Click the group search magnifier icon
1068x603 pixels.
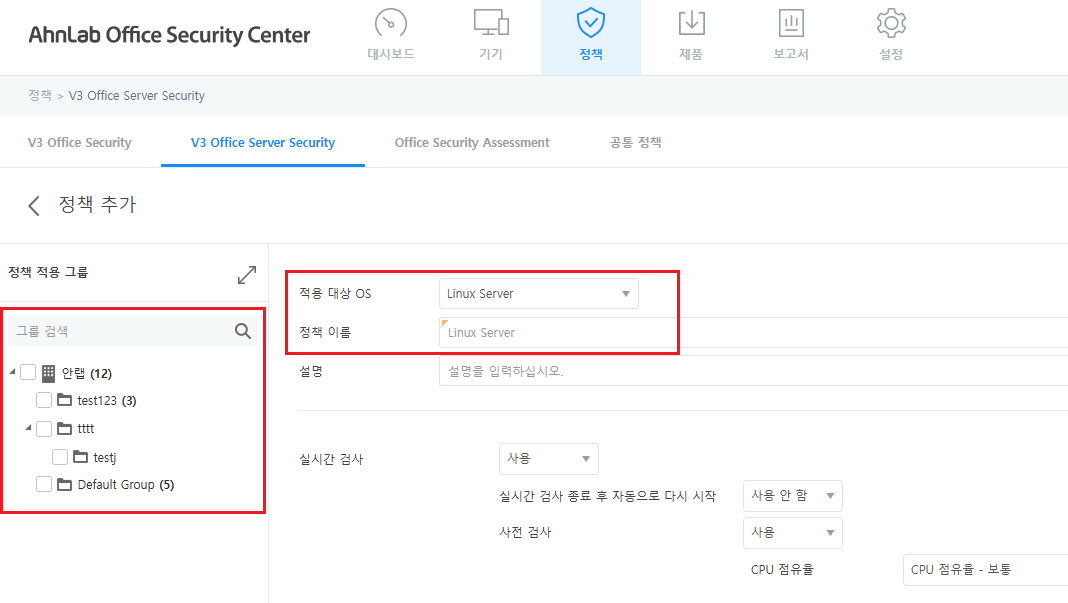pyautogui.click(x=242, y=331)
